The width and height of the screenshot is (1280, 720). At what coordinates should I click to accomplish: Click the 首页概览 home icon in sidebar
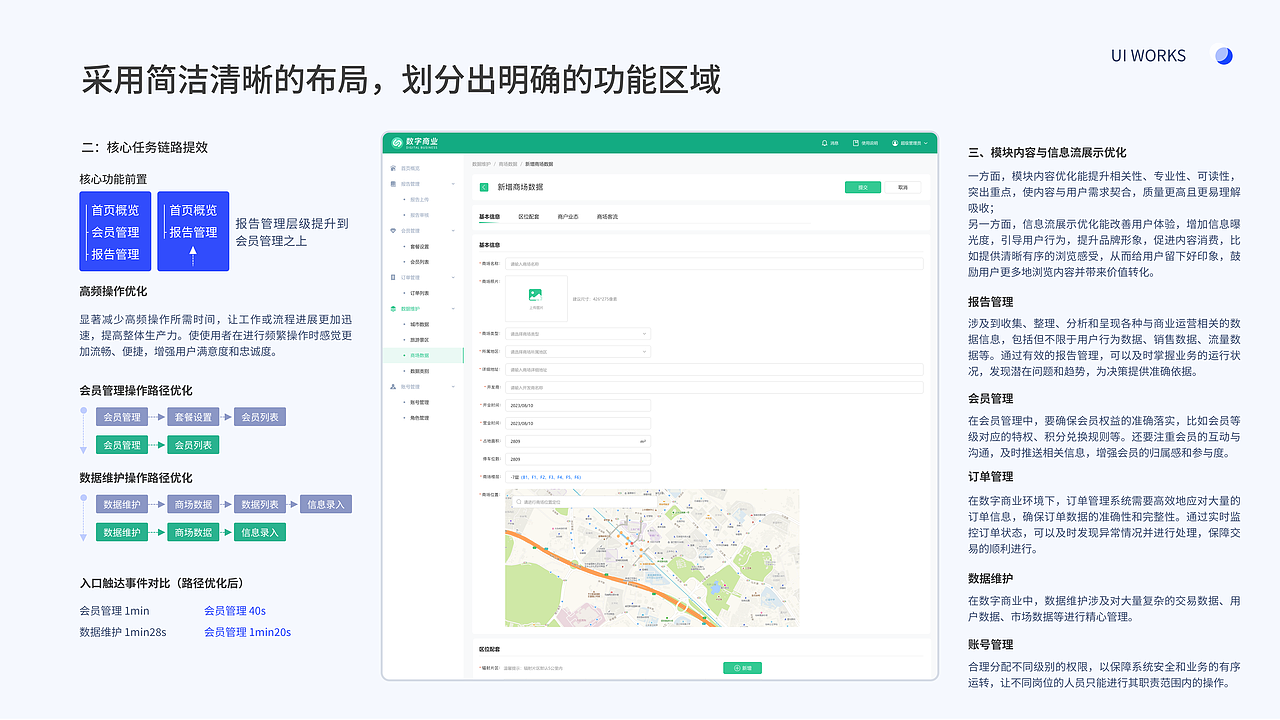click(x=393, y=168)
